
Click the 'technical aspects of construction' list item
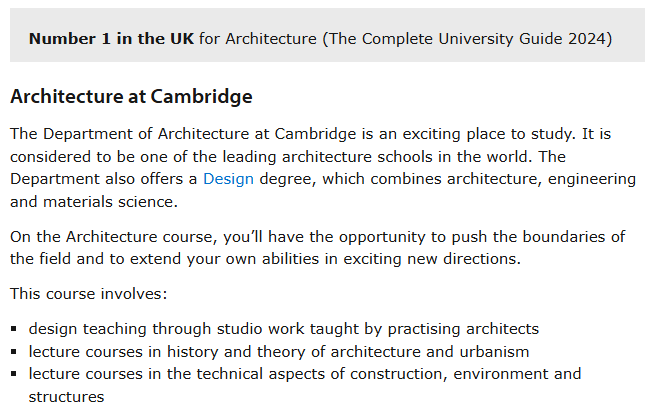pos(305,385)
